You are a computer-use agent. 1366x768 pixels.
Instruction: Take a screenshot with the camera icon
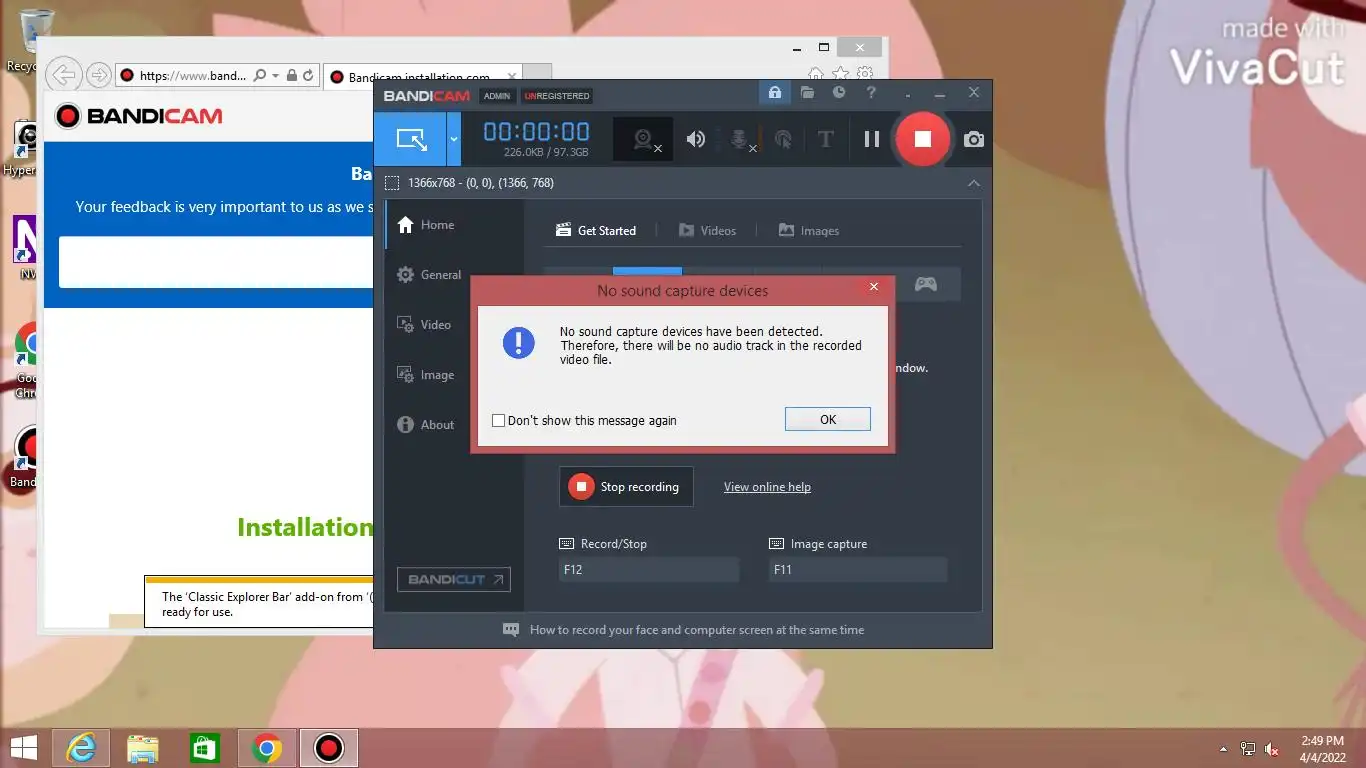(x=973, y=139)
